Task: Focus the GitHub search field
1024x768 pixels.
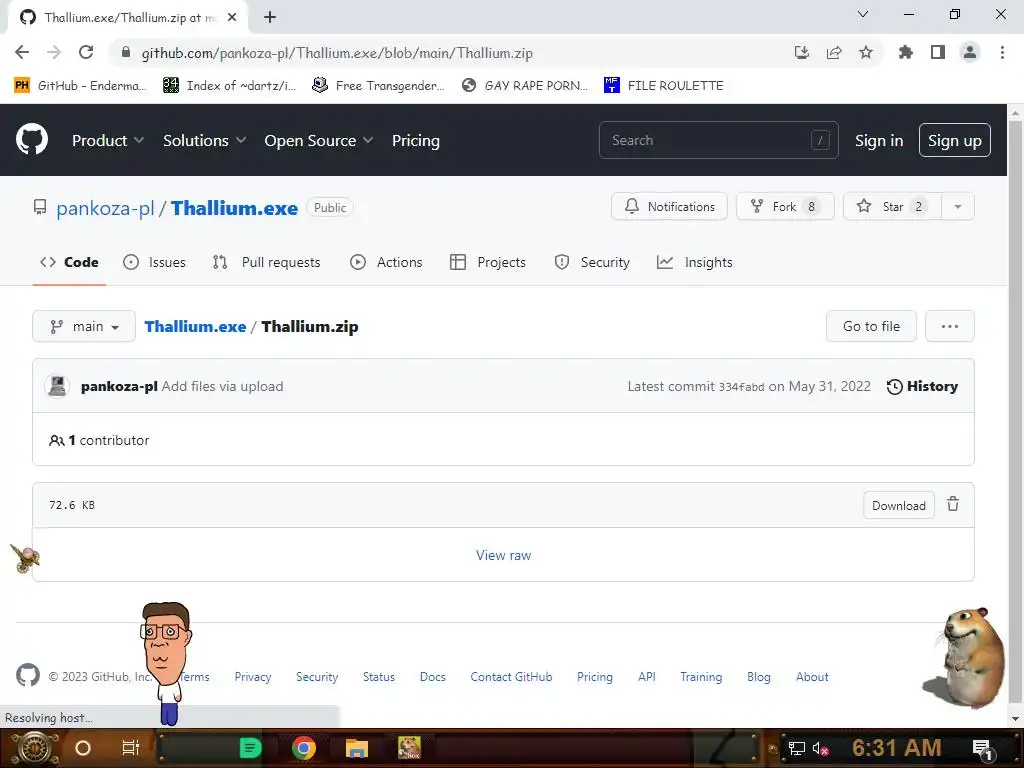Action: [x=718, y=140]
